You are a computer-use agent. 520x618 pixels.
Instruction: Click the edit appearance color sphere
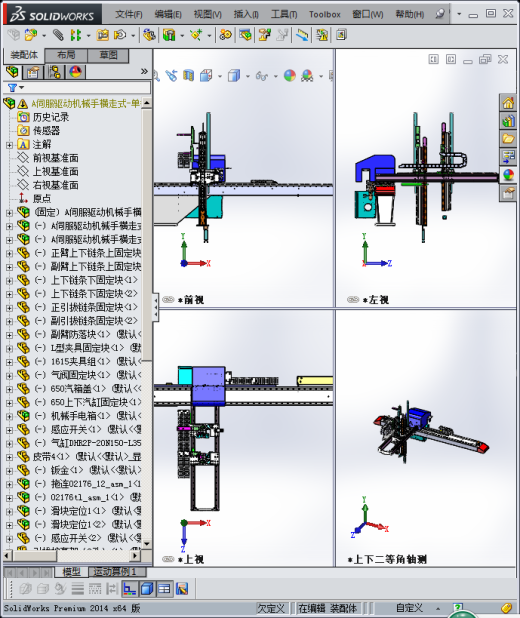(x=290, y=75)
